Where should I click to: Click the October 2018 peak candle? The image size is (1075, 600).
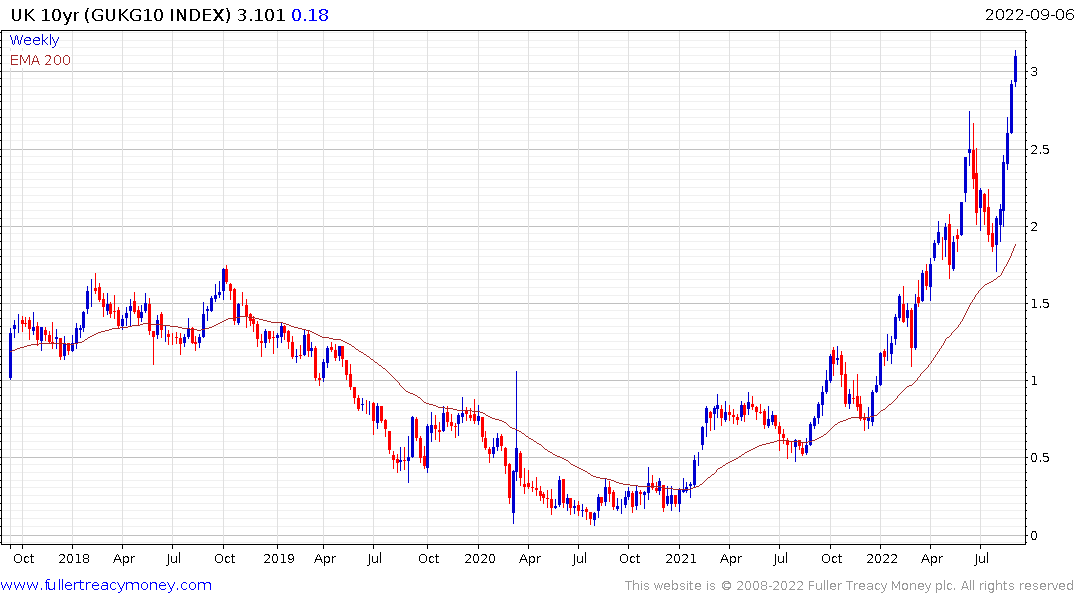point(224,276)
